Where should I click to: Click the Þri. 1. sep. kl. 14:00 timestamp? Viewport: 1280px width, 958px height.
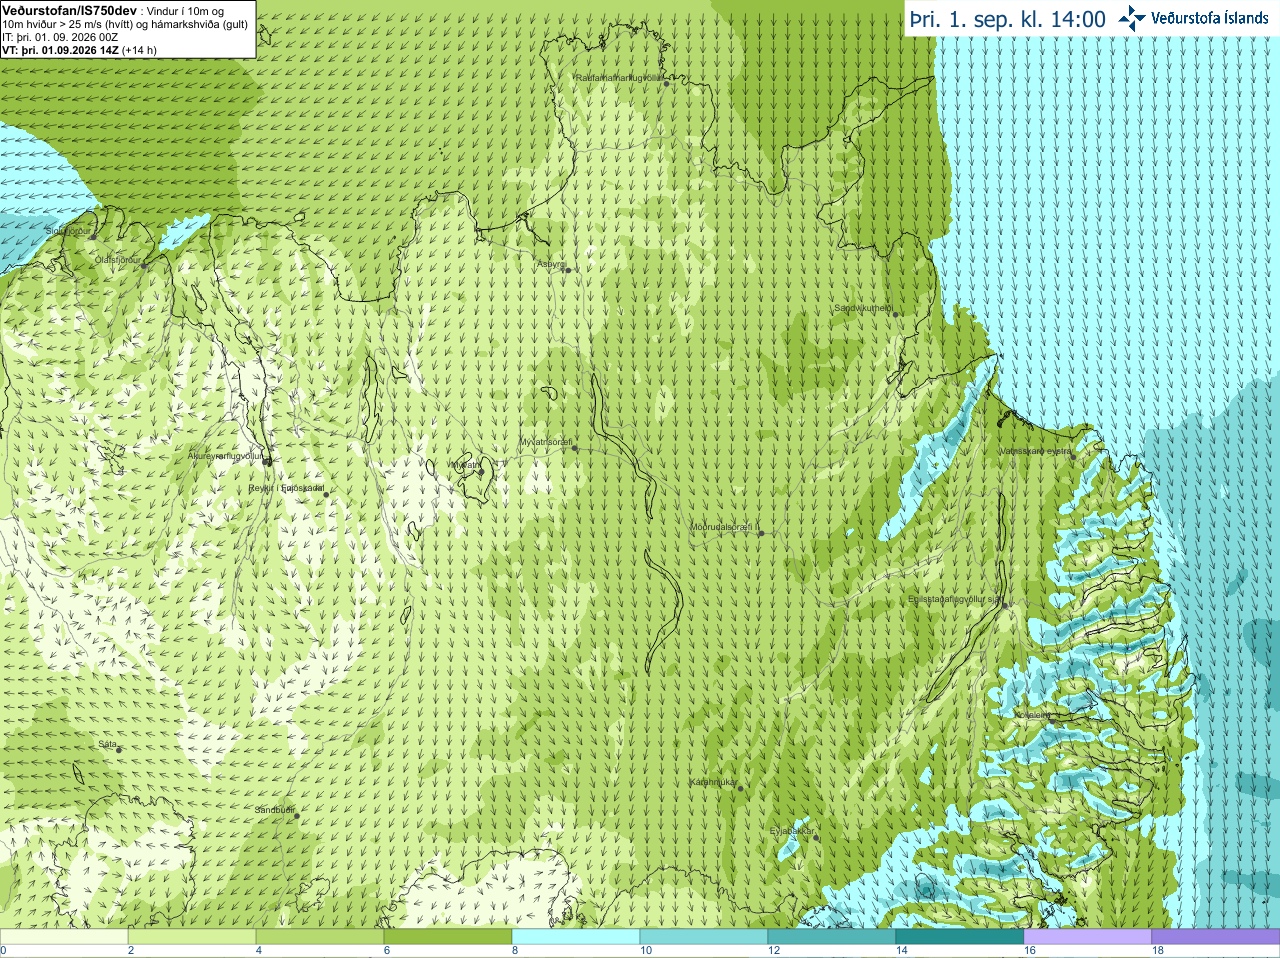coord(1008,19)
